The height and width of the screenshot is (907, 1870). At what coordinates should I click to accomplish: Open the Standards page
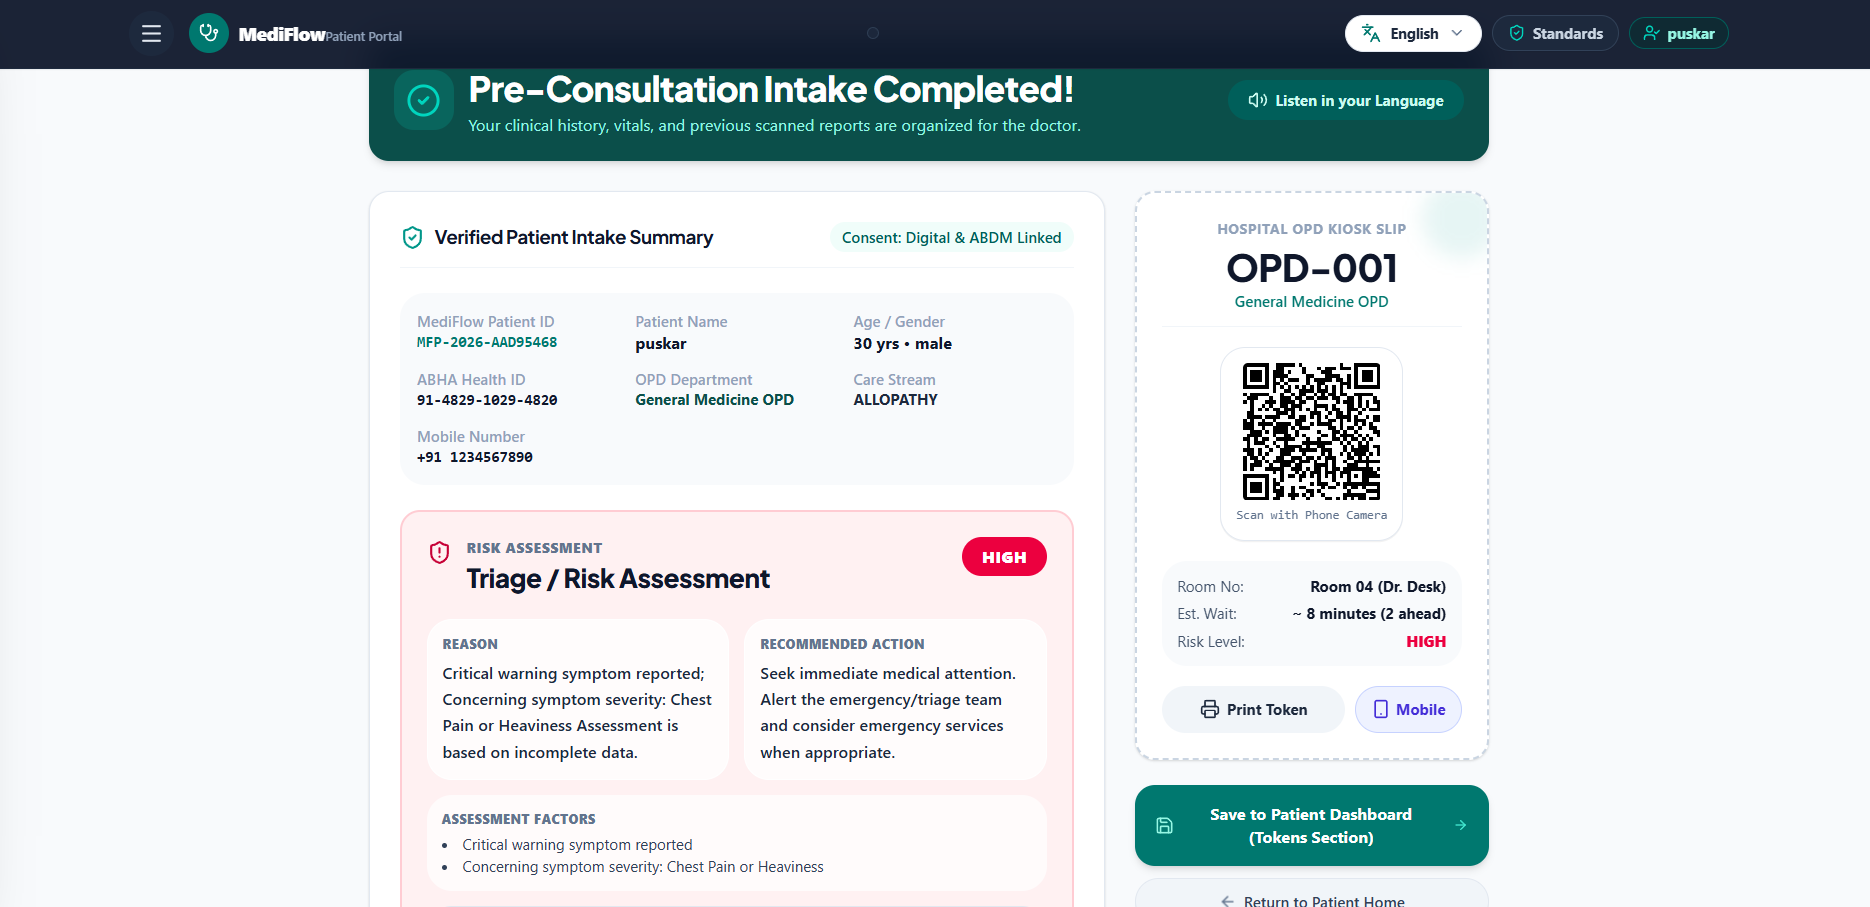click(x=1555, y=33)
